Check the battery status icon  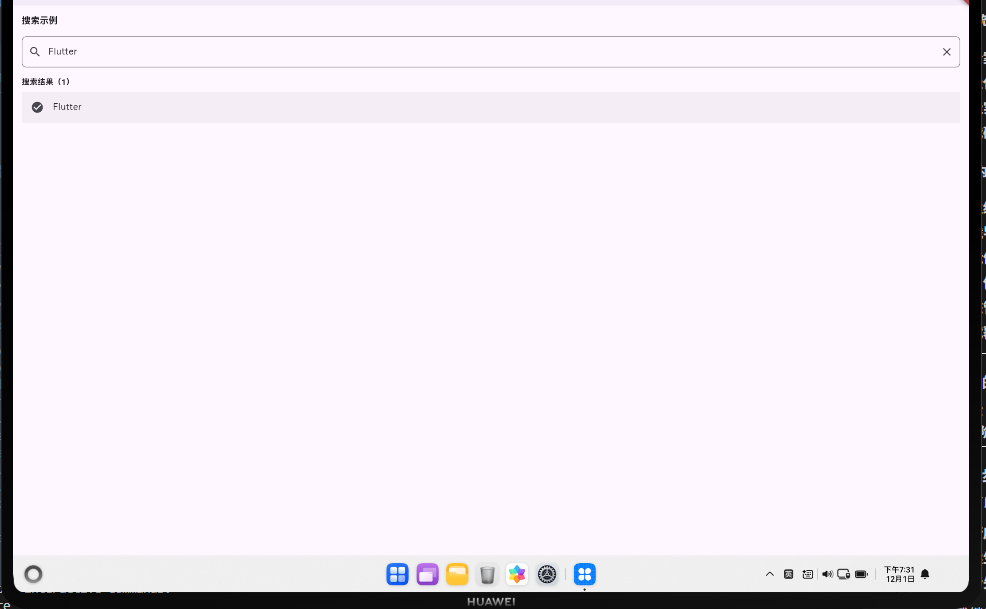(x=861, y=574)
